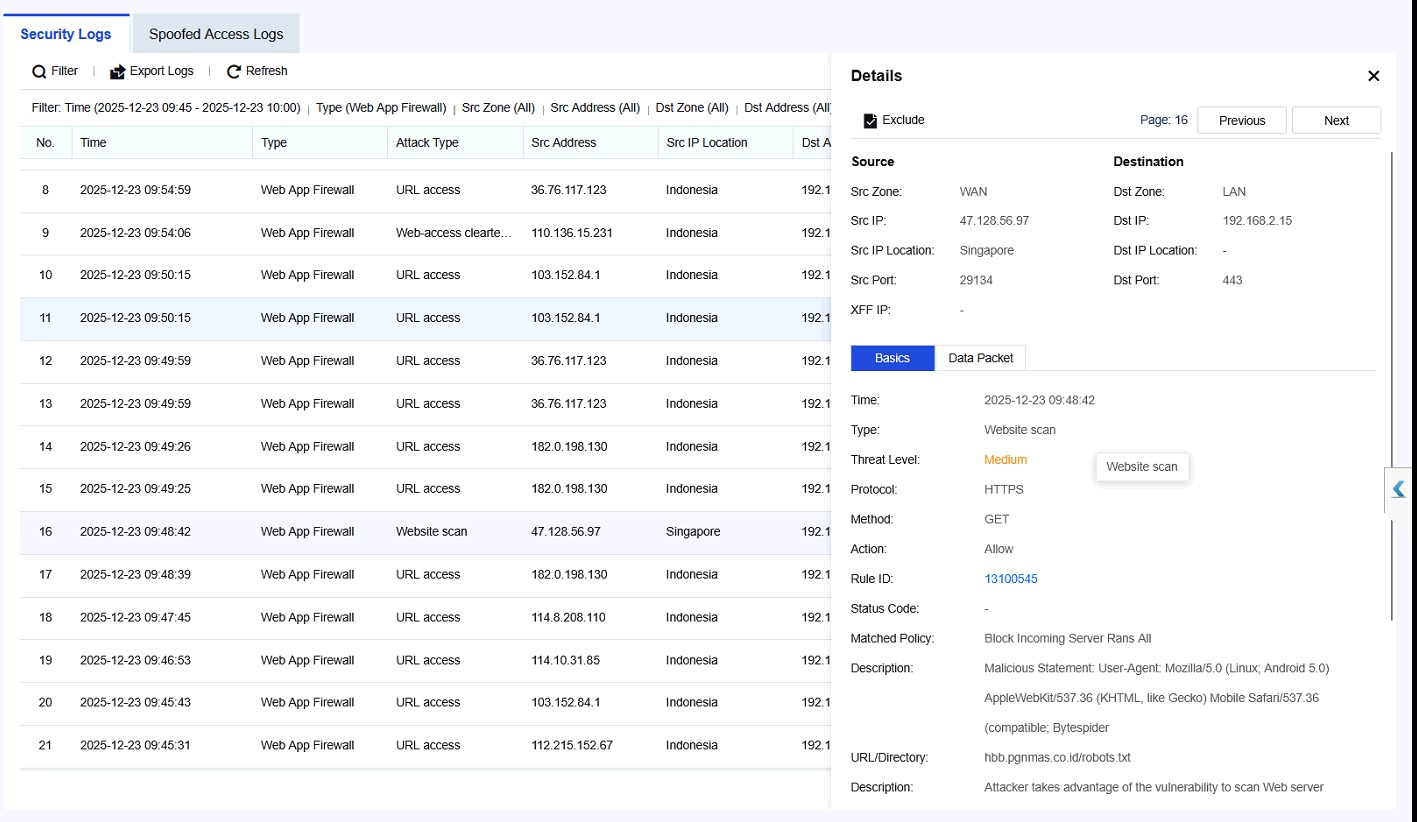Image resolution: width=1417 pixels, height=822 pixels.
Task: Open the Filter magnifier icon
Action: 39,71
